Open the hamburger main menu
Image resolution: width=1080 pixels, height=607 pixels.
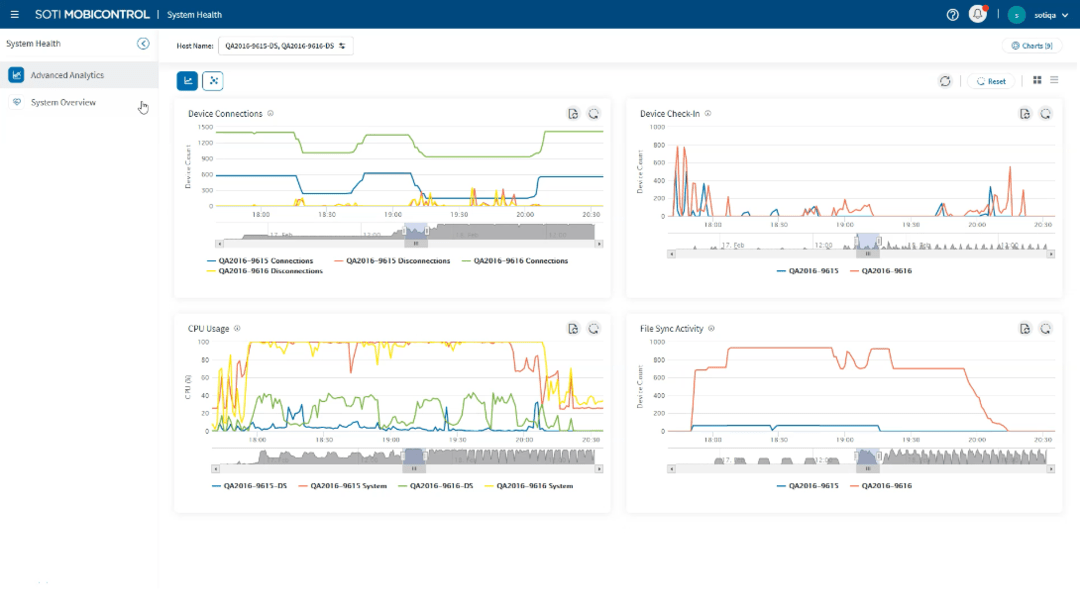14,15
